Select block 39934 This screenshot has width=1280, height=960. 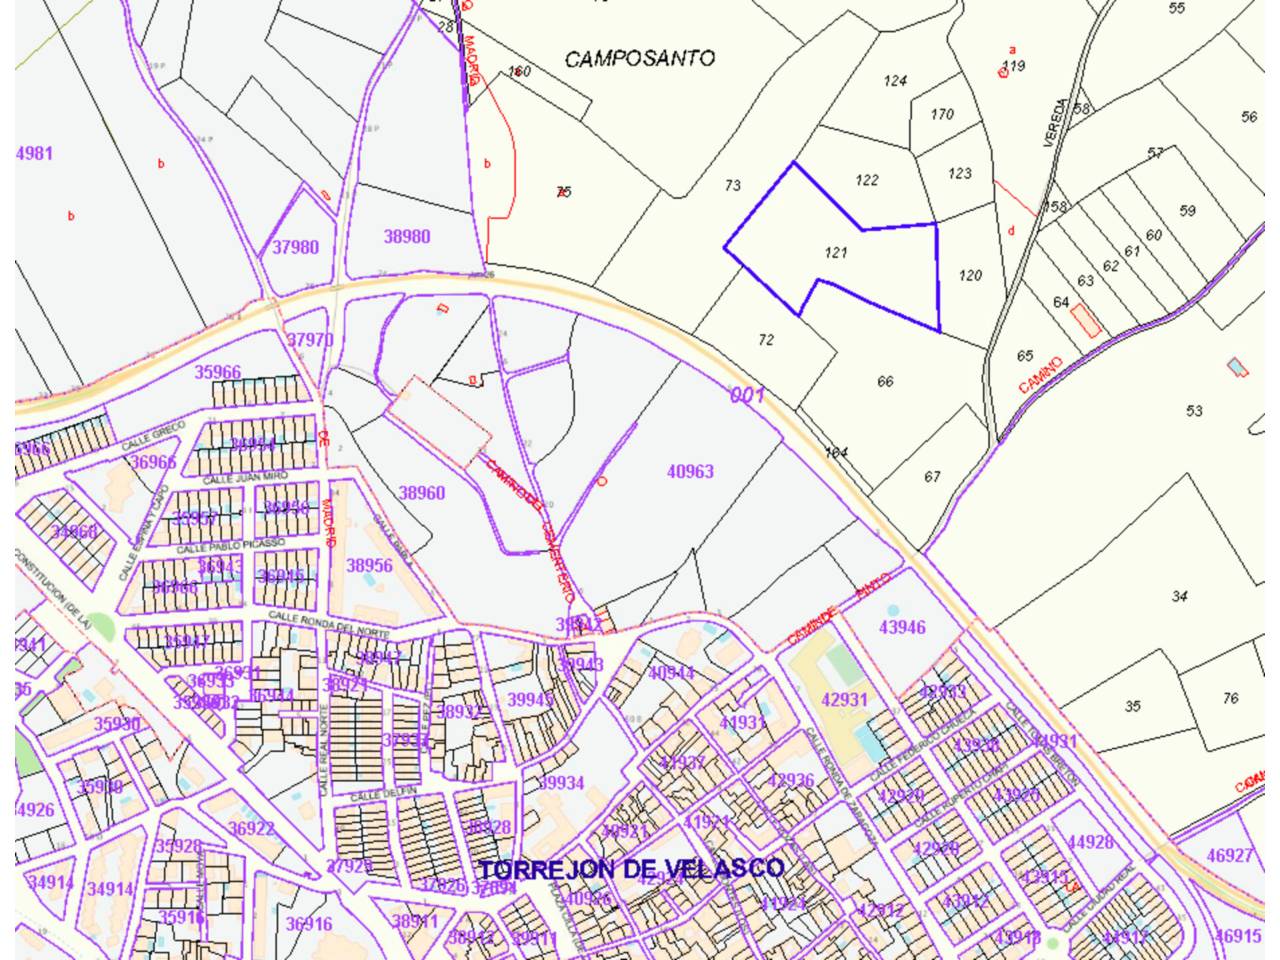click(x=561, y=783)
